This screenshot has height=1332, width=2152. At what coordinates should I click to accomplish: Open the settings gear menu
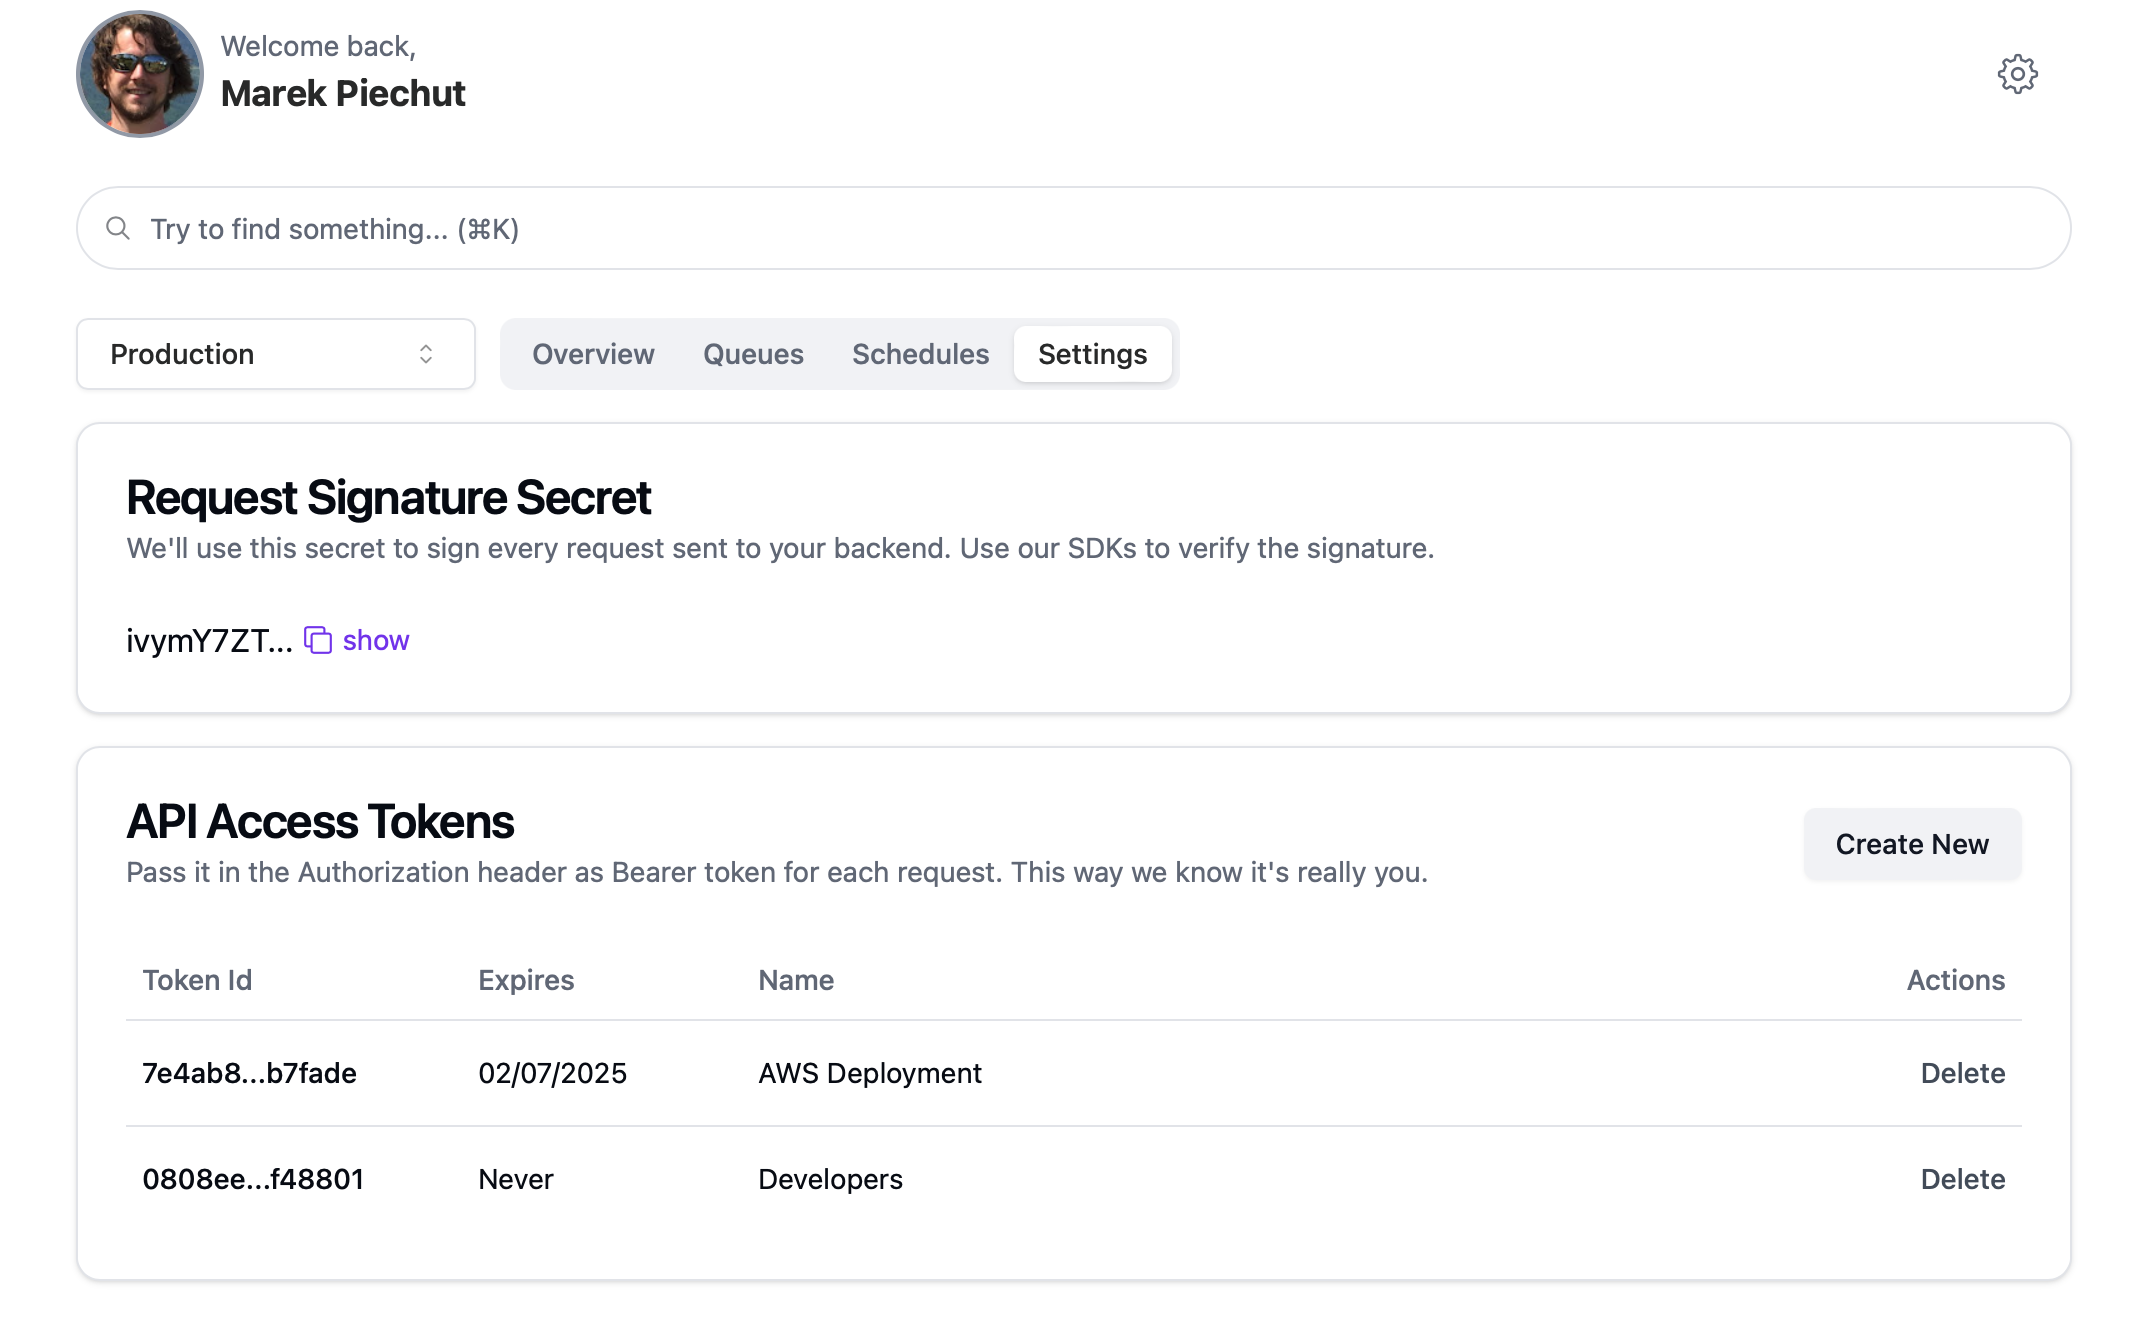point(2018,73)
